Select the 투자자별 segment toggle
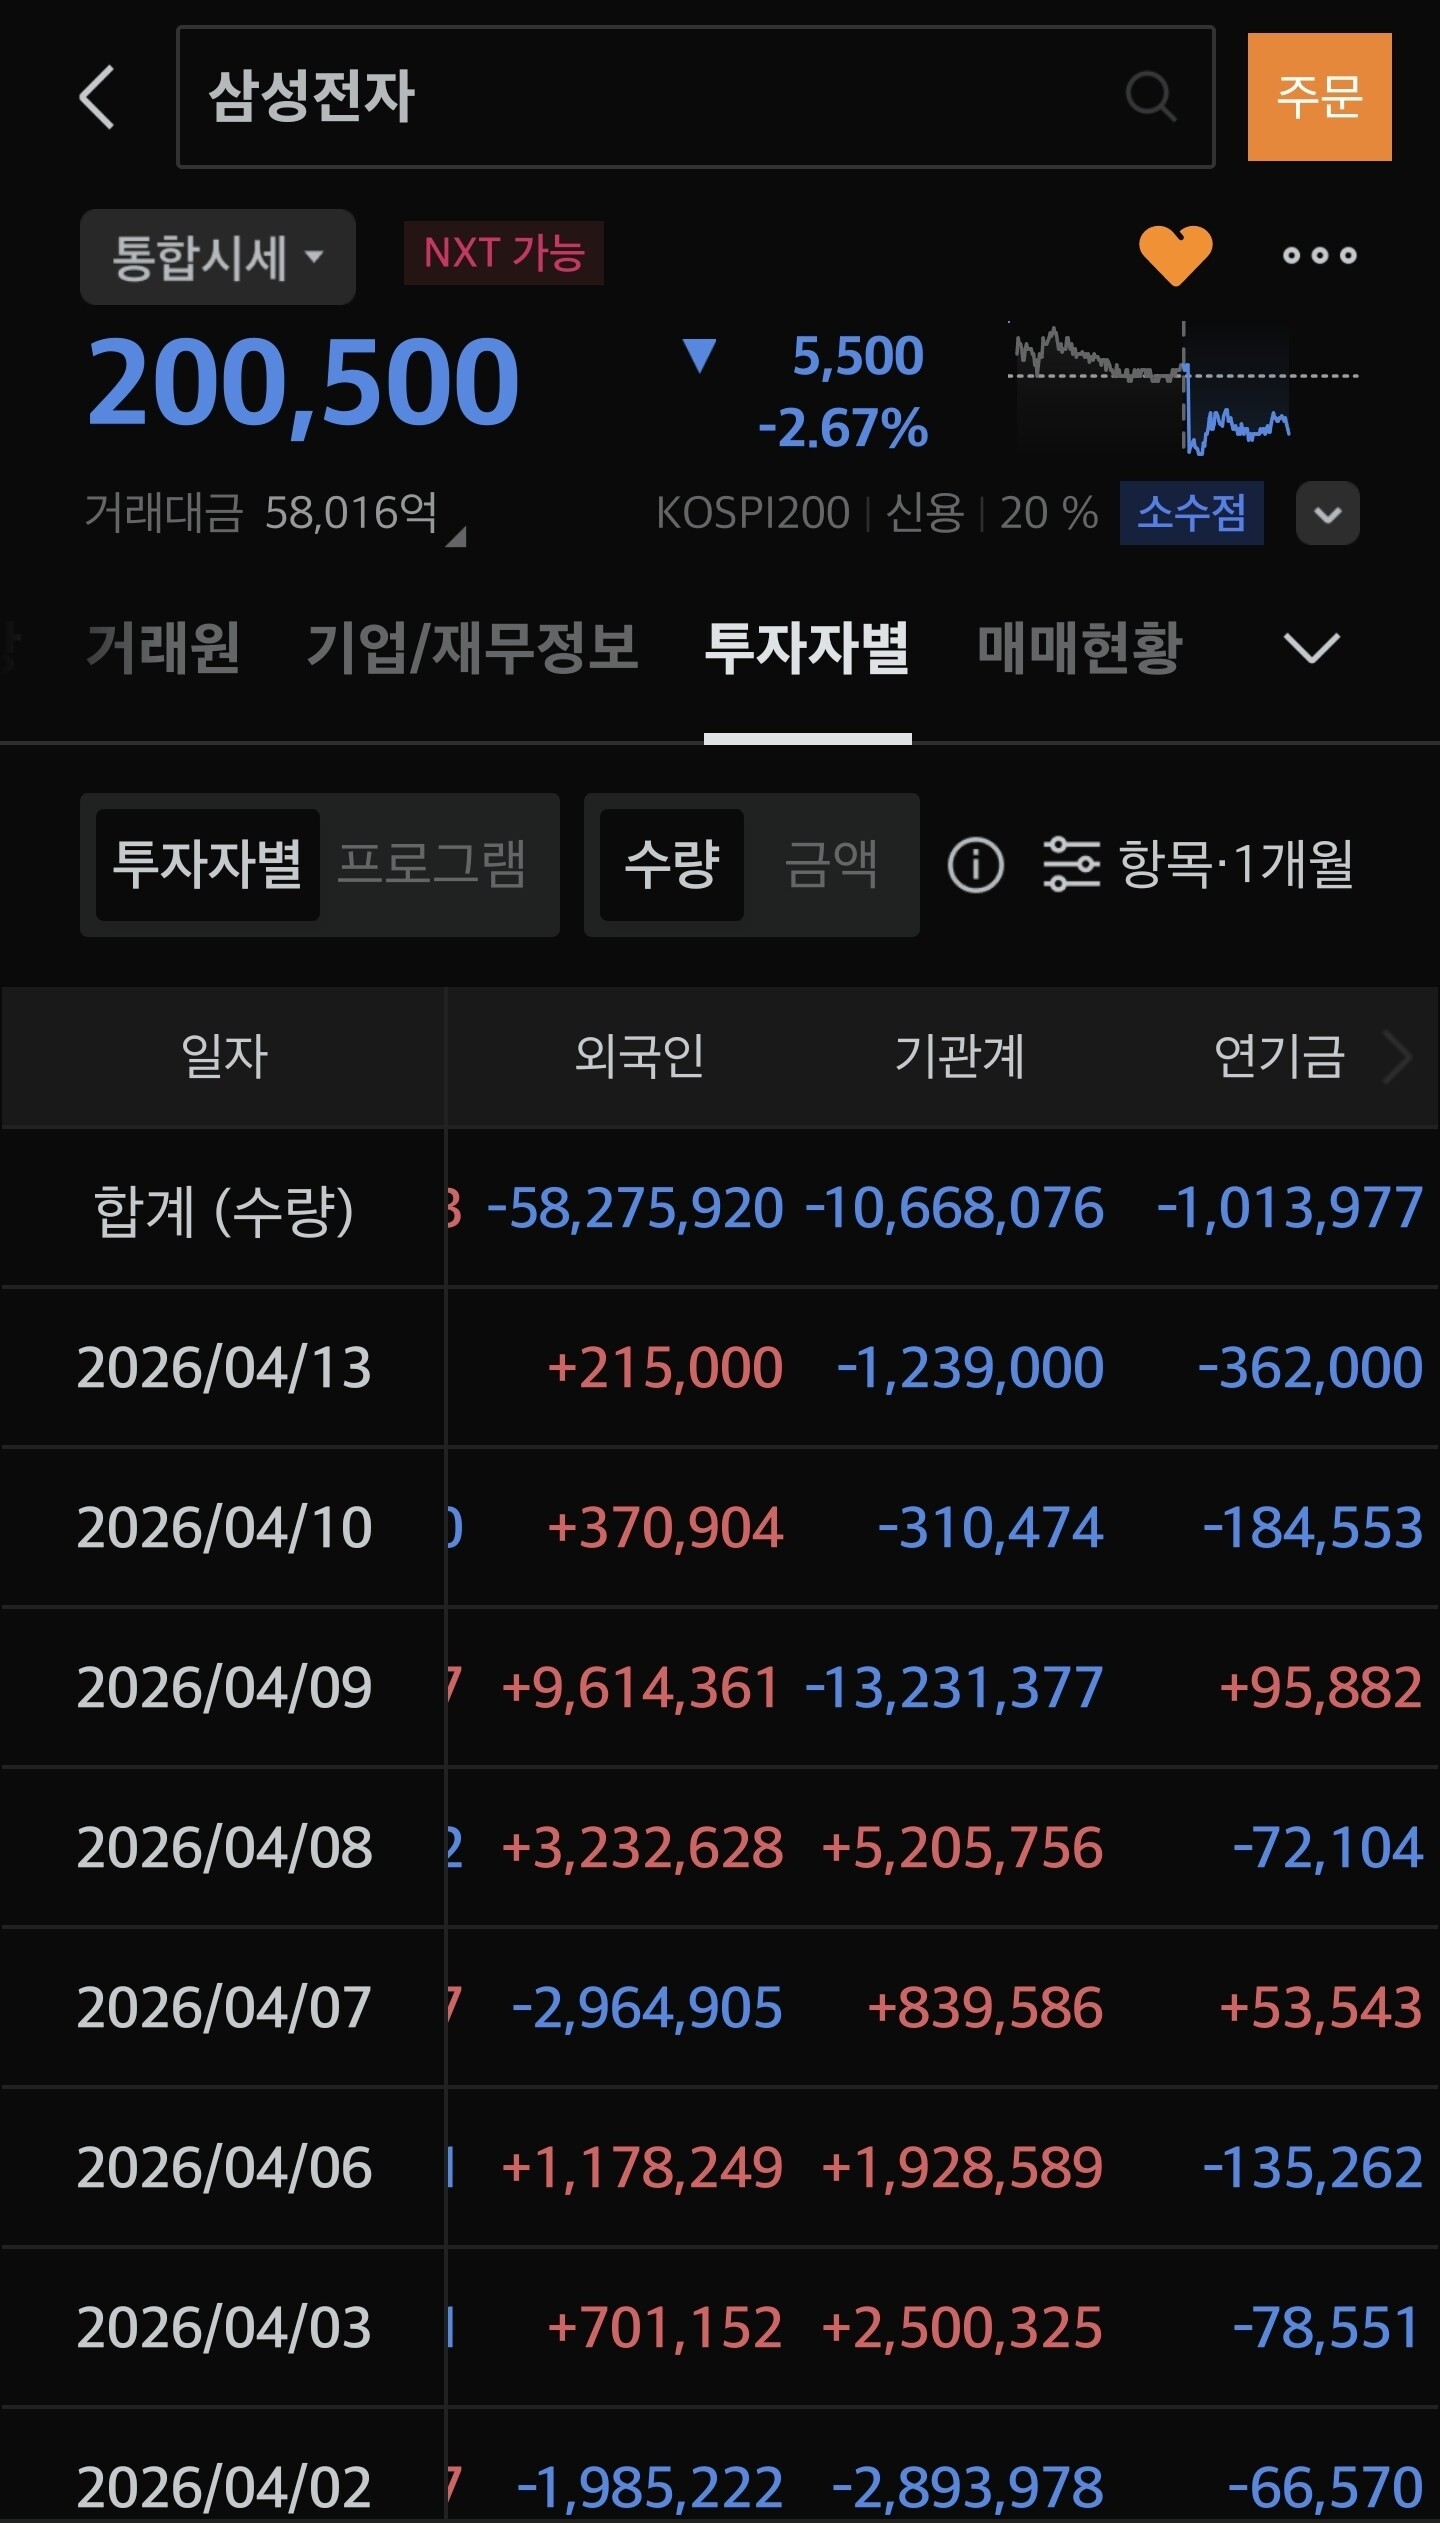This screenshot has width=1440, height=2523. pos(208,865)
